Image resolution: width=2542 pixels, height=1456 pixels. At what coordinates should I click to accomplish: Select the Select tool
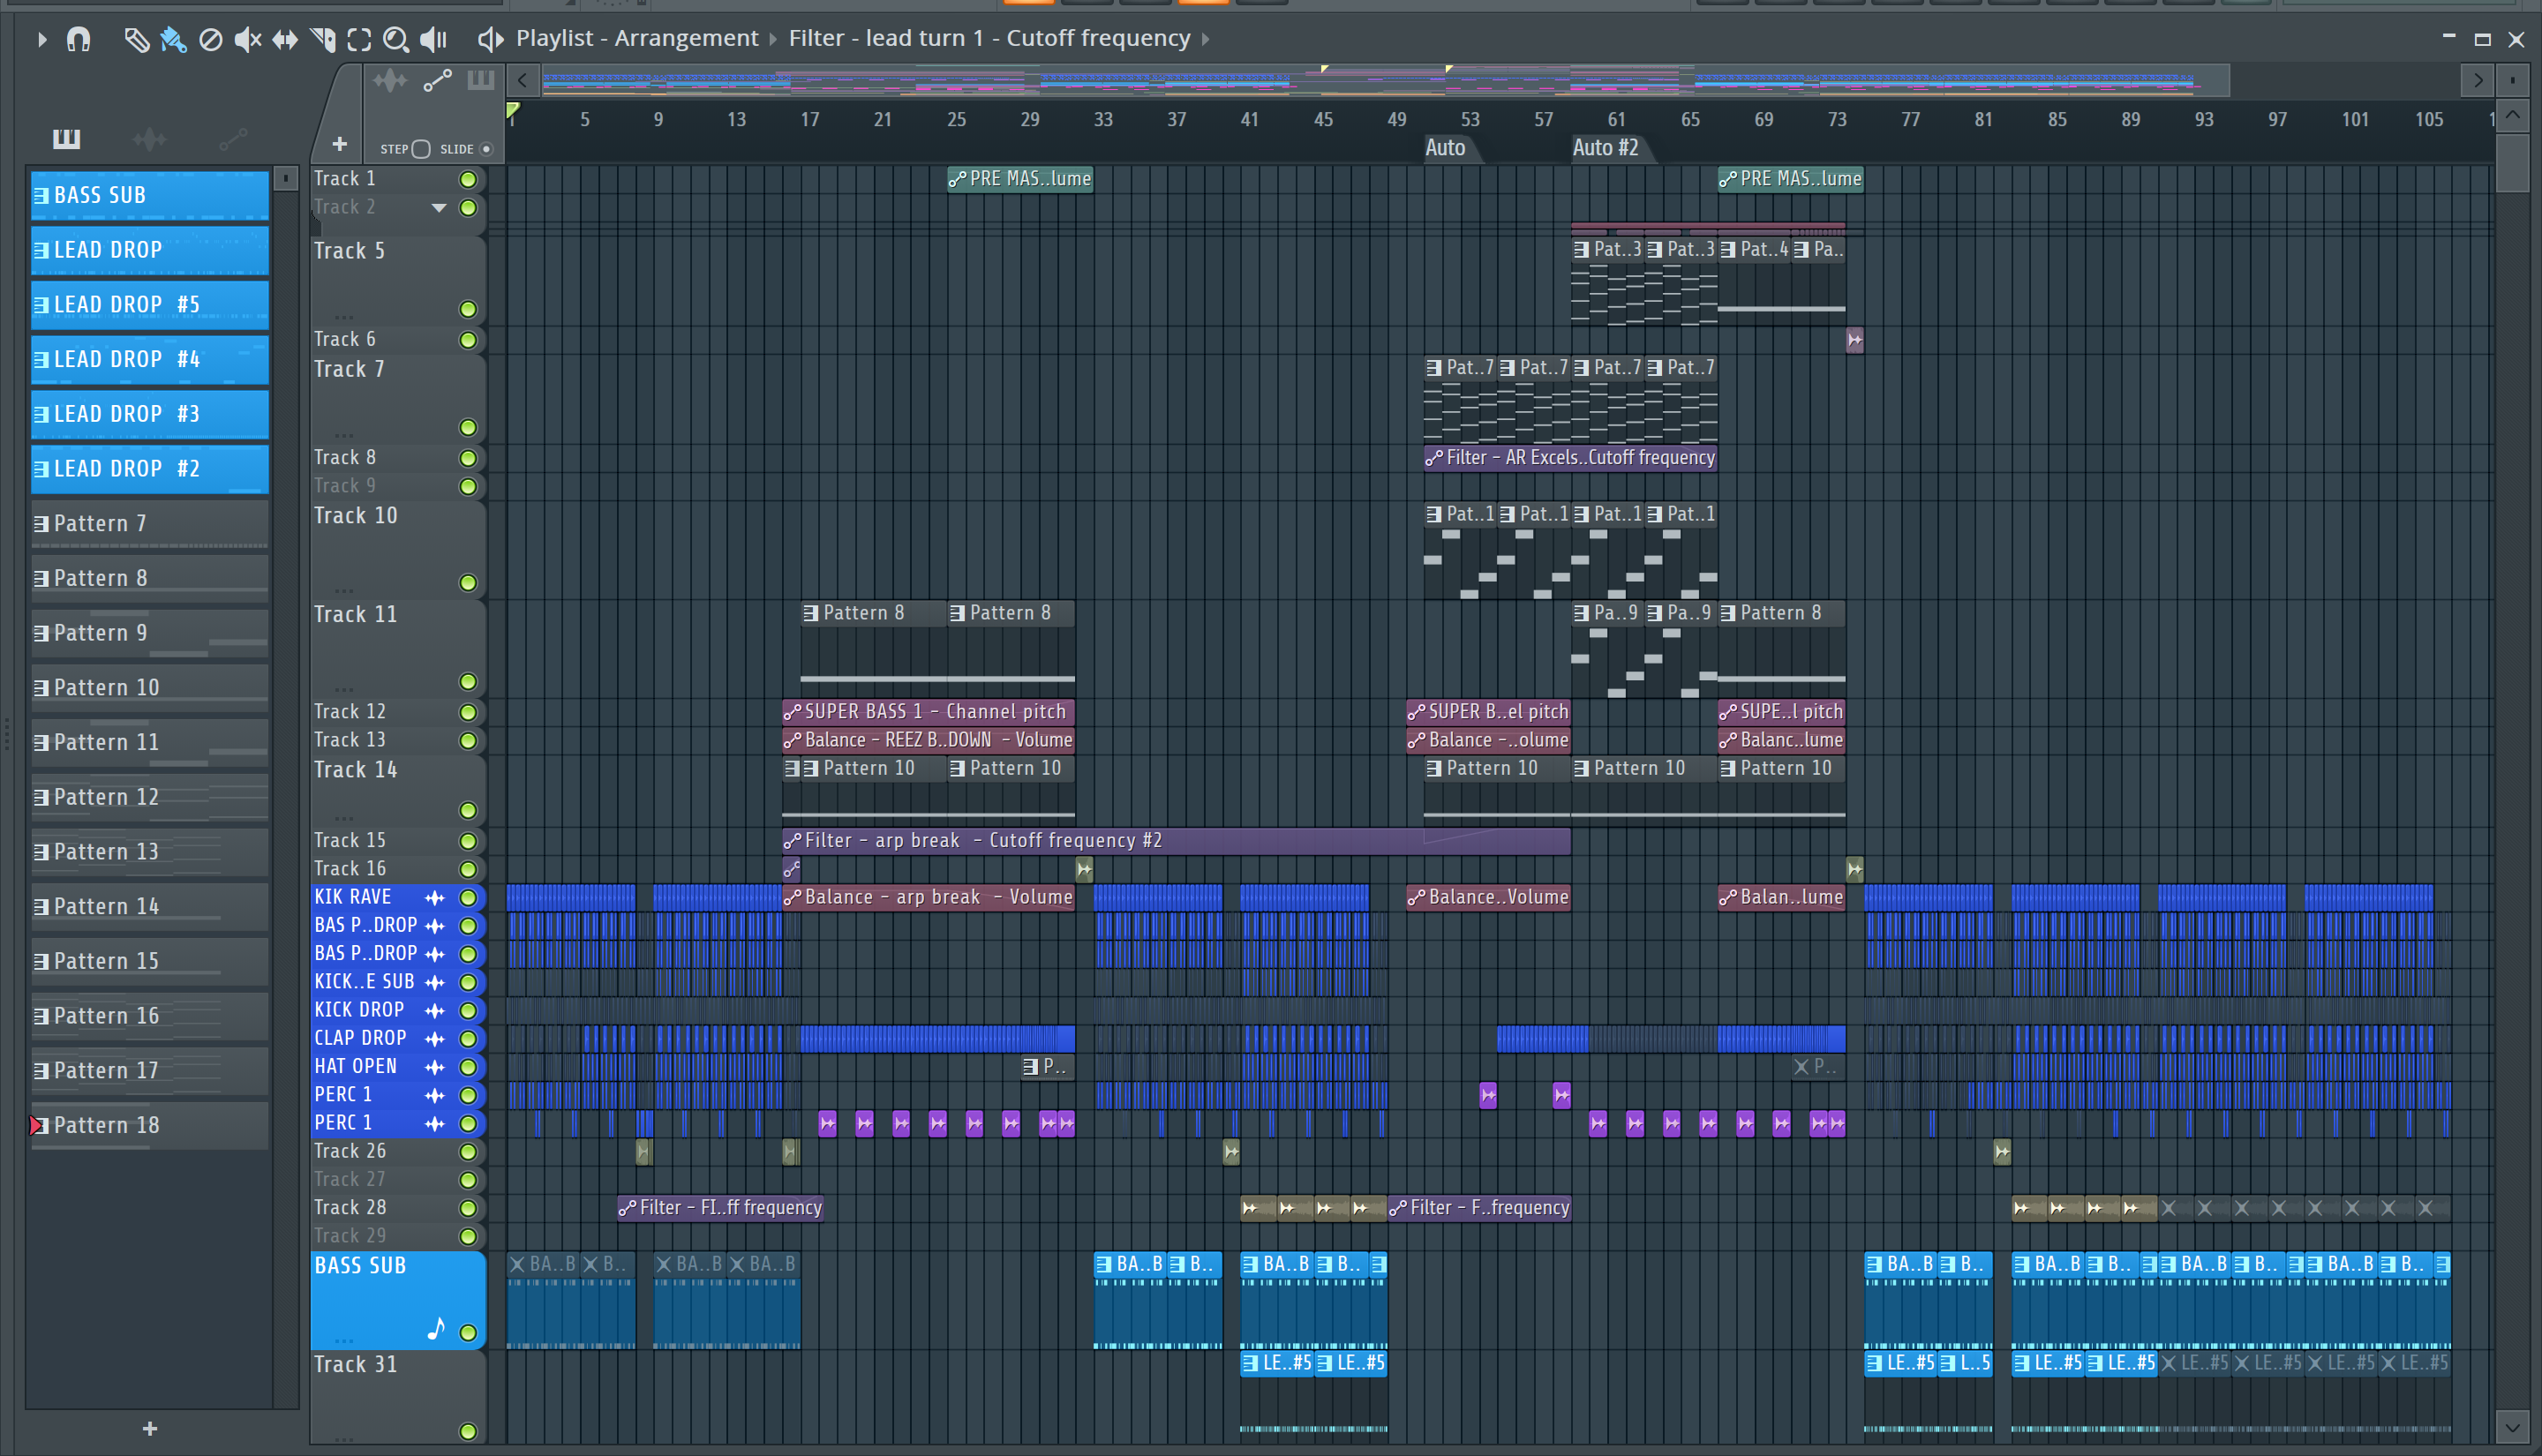(359, 39)
